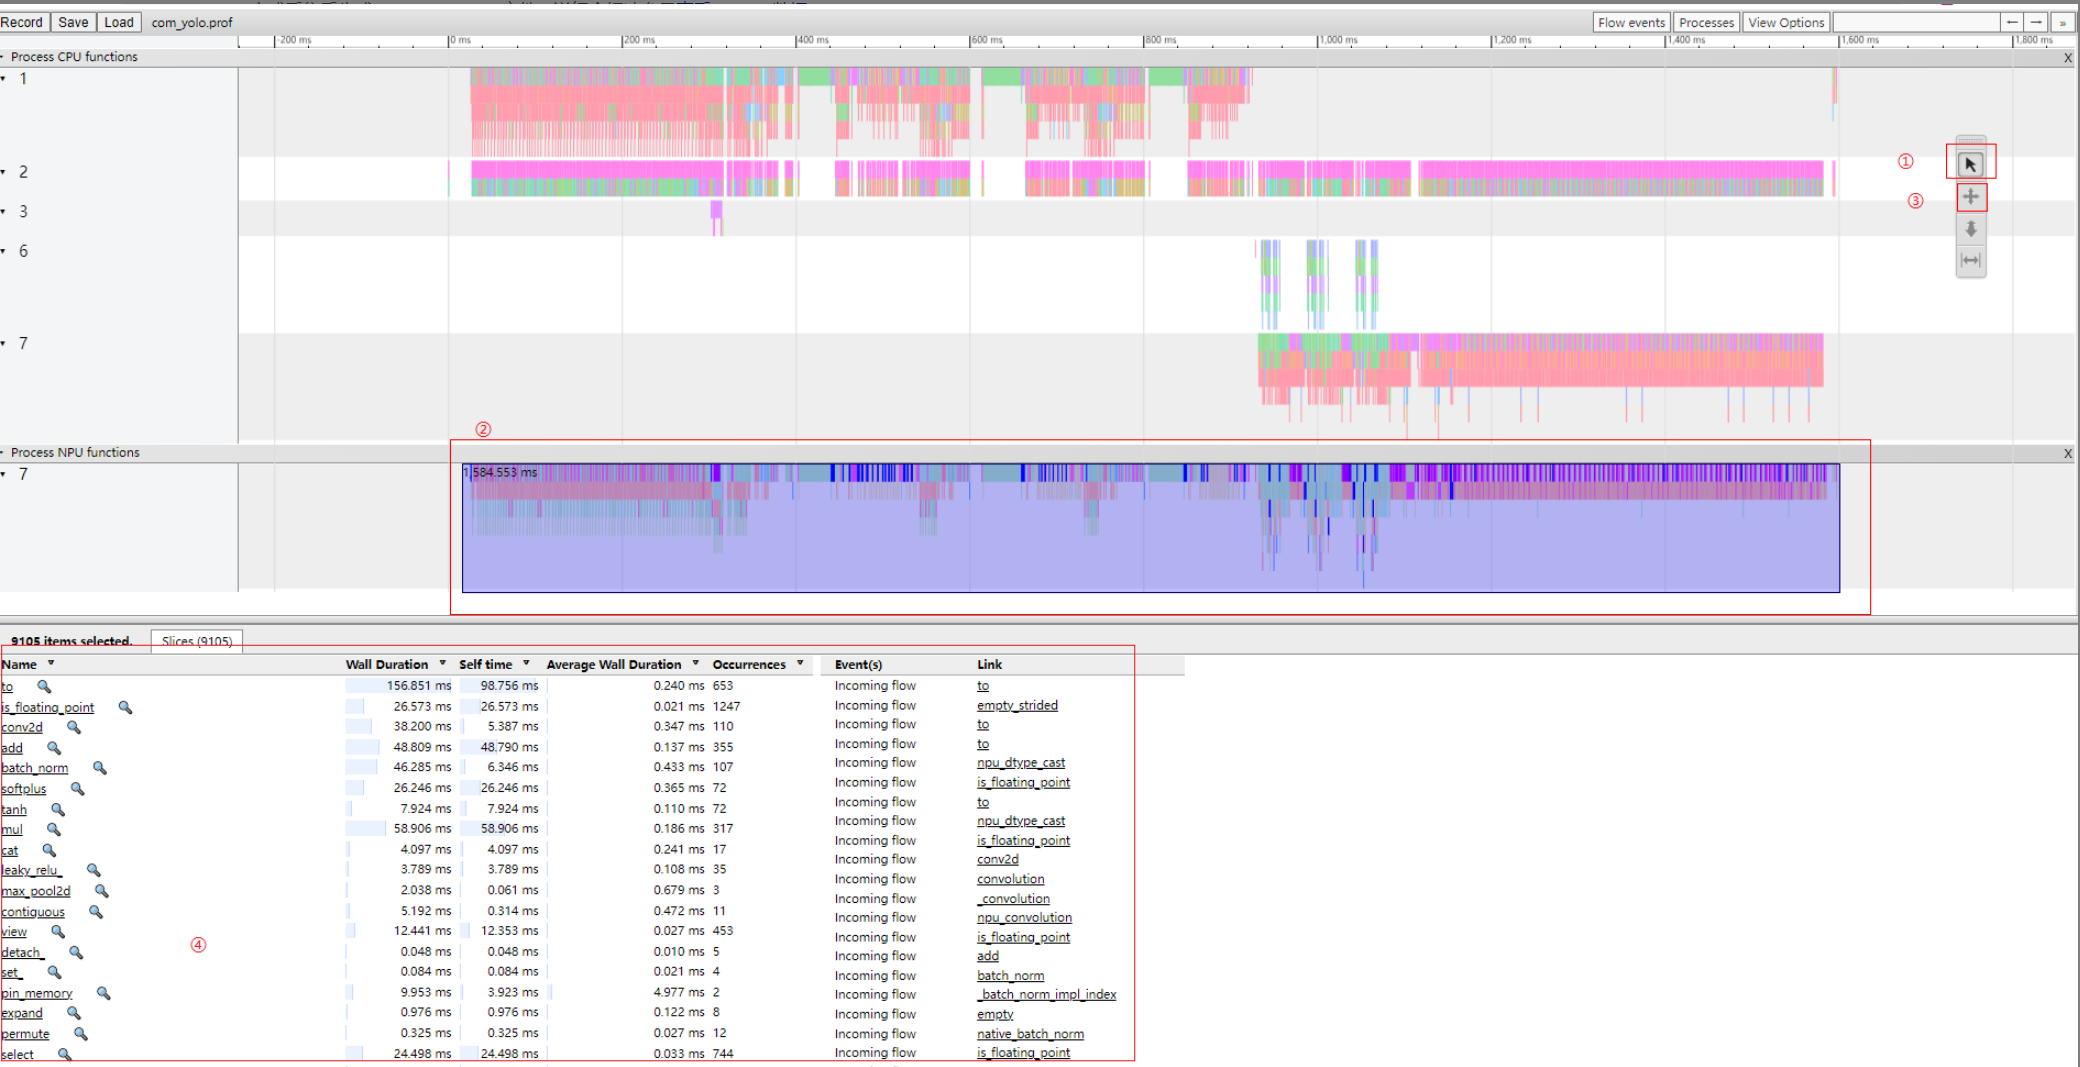This screenshot has height=1067, width=2080.
Task: Click the magnifier icon beside cat
Action: tap(48, 850)
